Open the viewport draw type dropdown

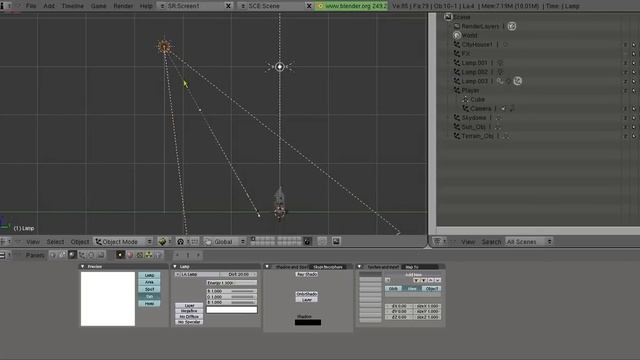164,242
